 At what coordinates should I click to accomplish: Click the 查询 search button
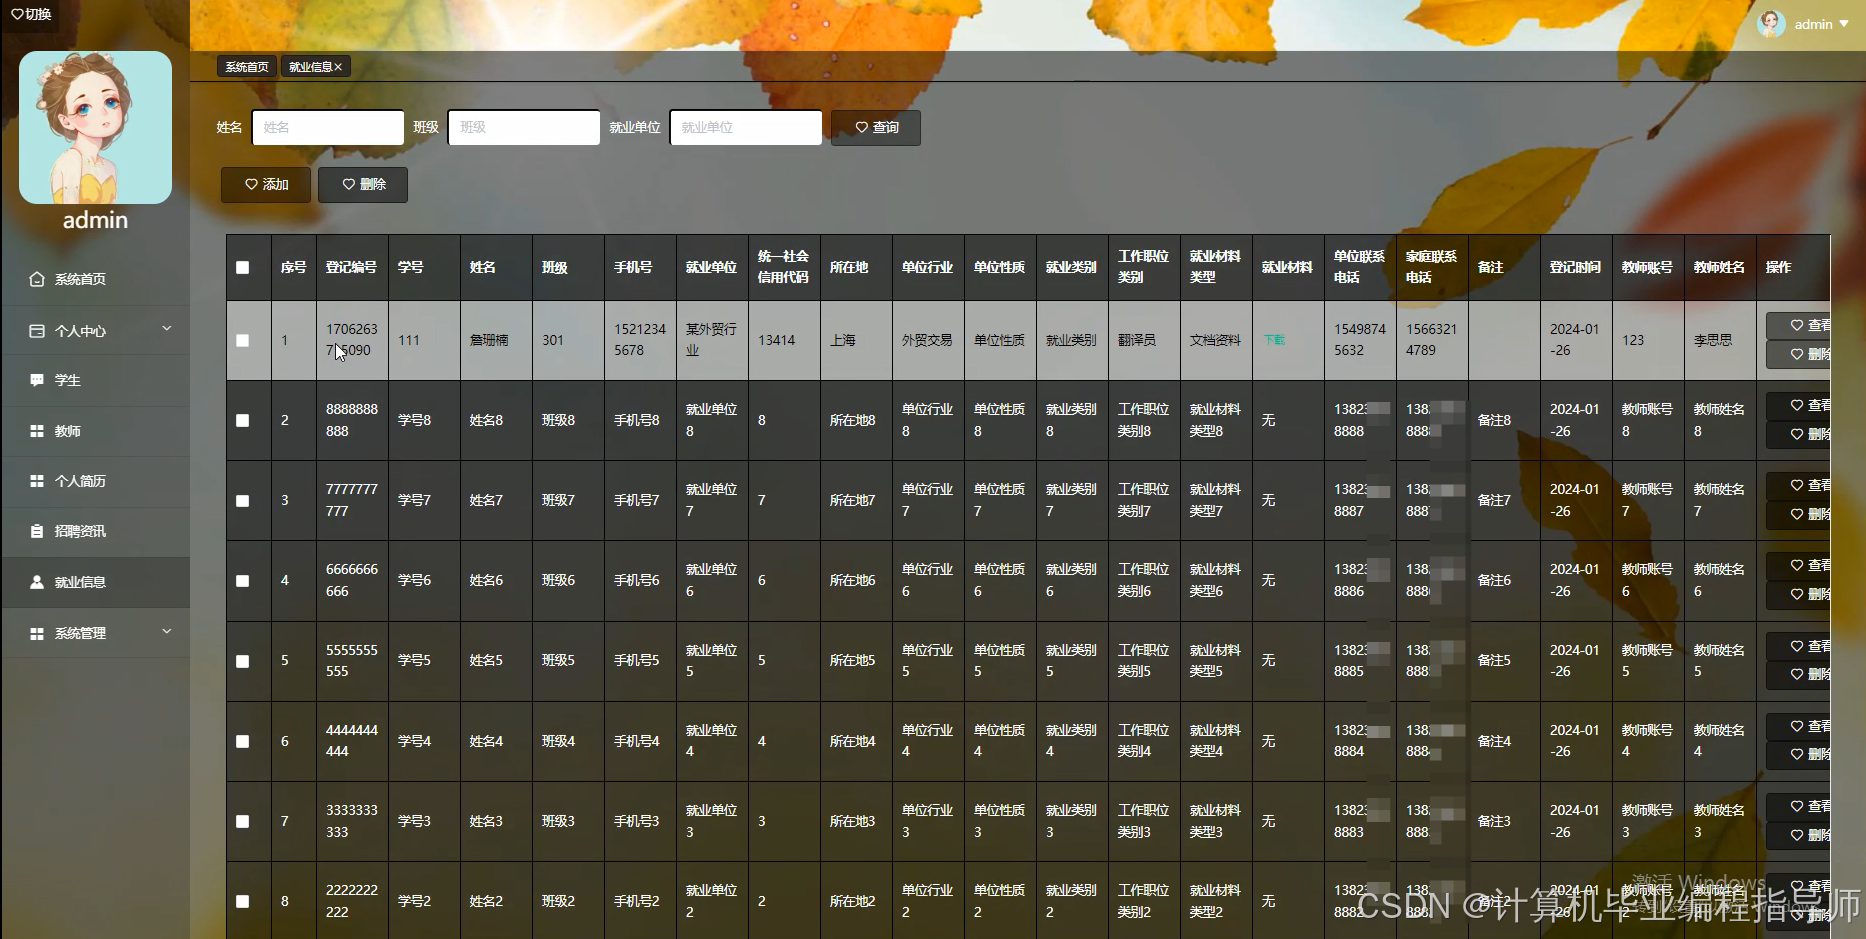(x=876, y=128)
